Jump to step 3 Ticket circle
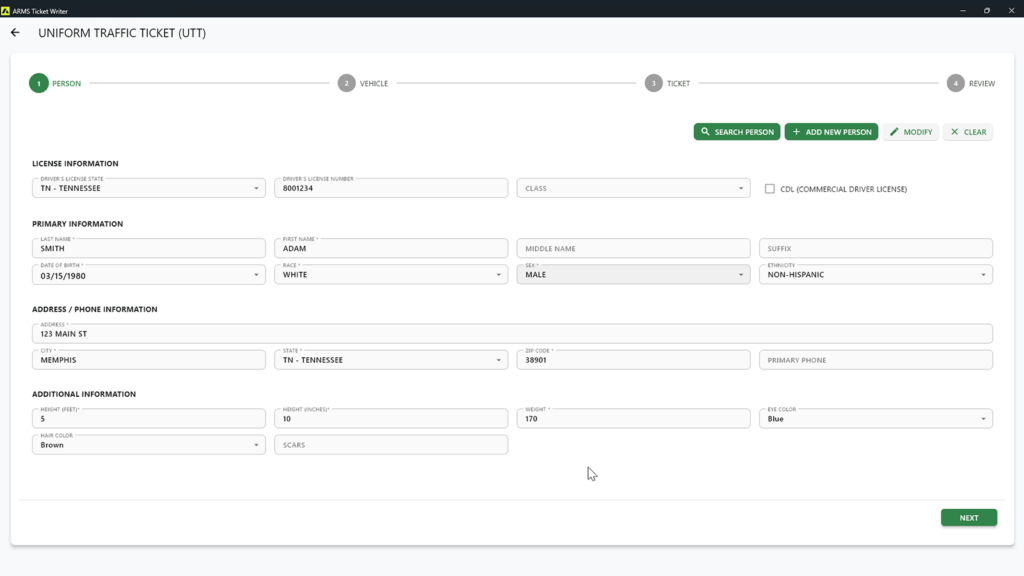This screenshot has width=1024, height=576. (x=653, y=84)
